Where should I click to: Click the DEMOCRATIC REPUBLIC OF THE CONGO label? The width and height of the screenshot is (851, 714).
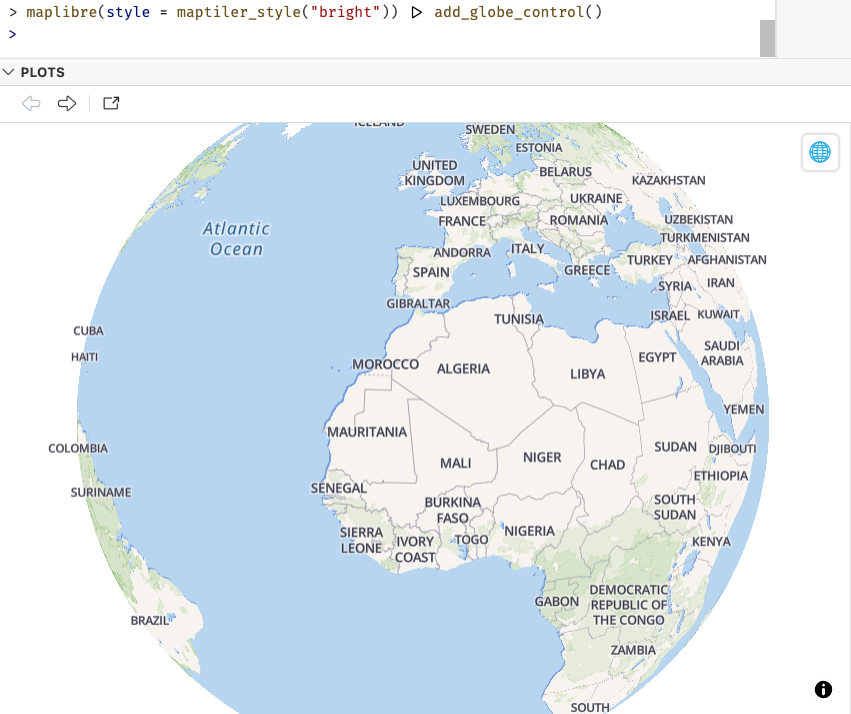point(628,605)
